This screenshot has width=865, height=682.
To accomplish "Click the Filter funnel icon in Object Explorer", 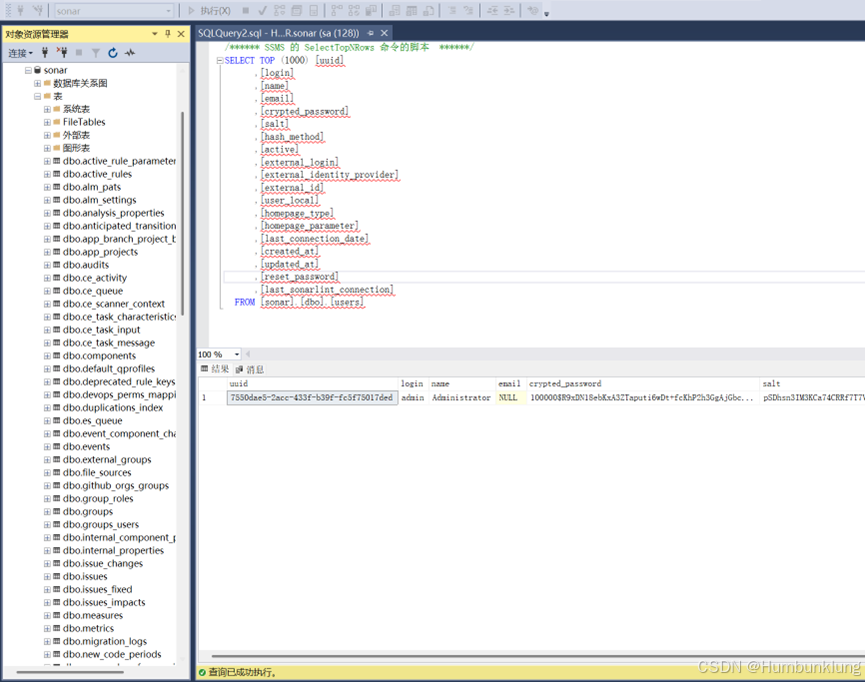I will click(x=95, y=52).
